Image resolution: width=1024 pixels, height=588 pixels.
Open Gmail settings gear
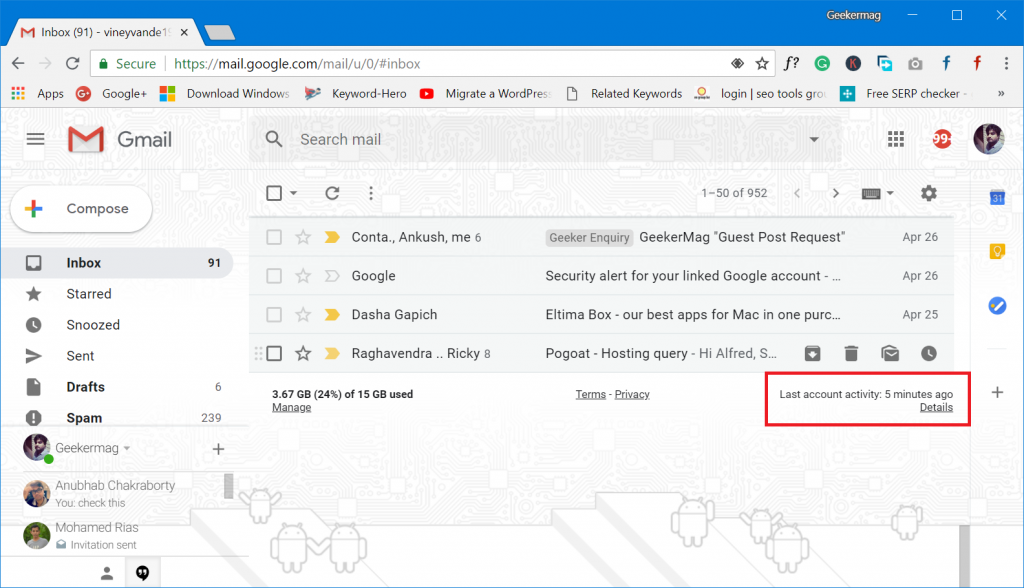coord(928,193)
